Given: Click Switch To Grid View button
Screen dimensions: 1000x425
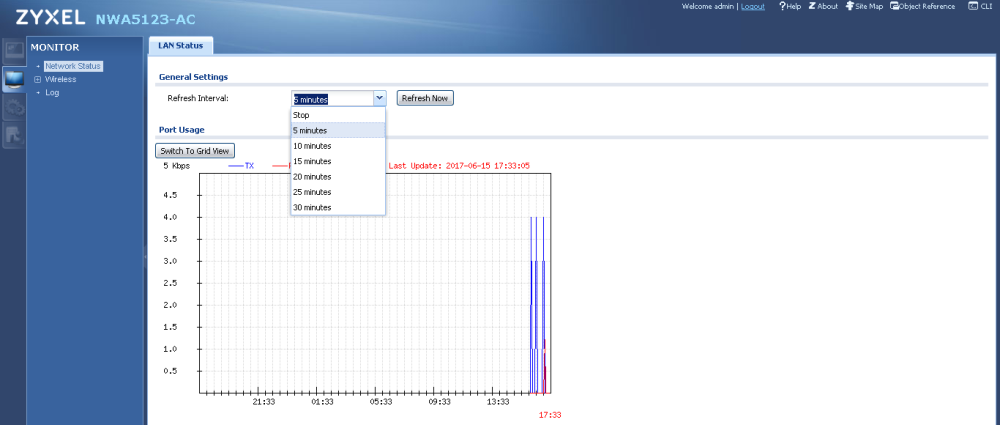Looking at the screenshot, I should pyautogui.click(x=196, y=151).
